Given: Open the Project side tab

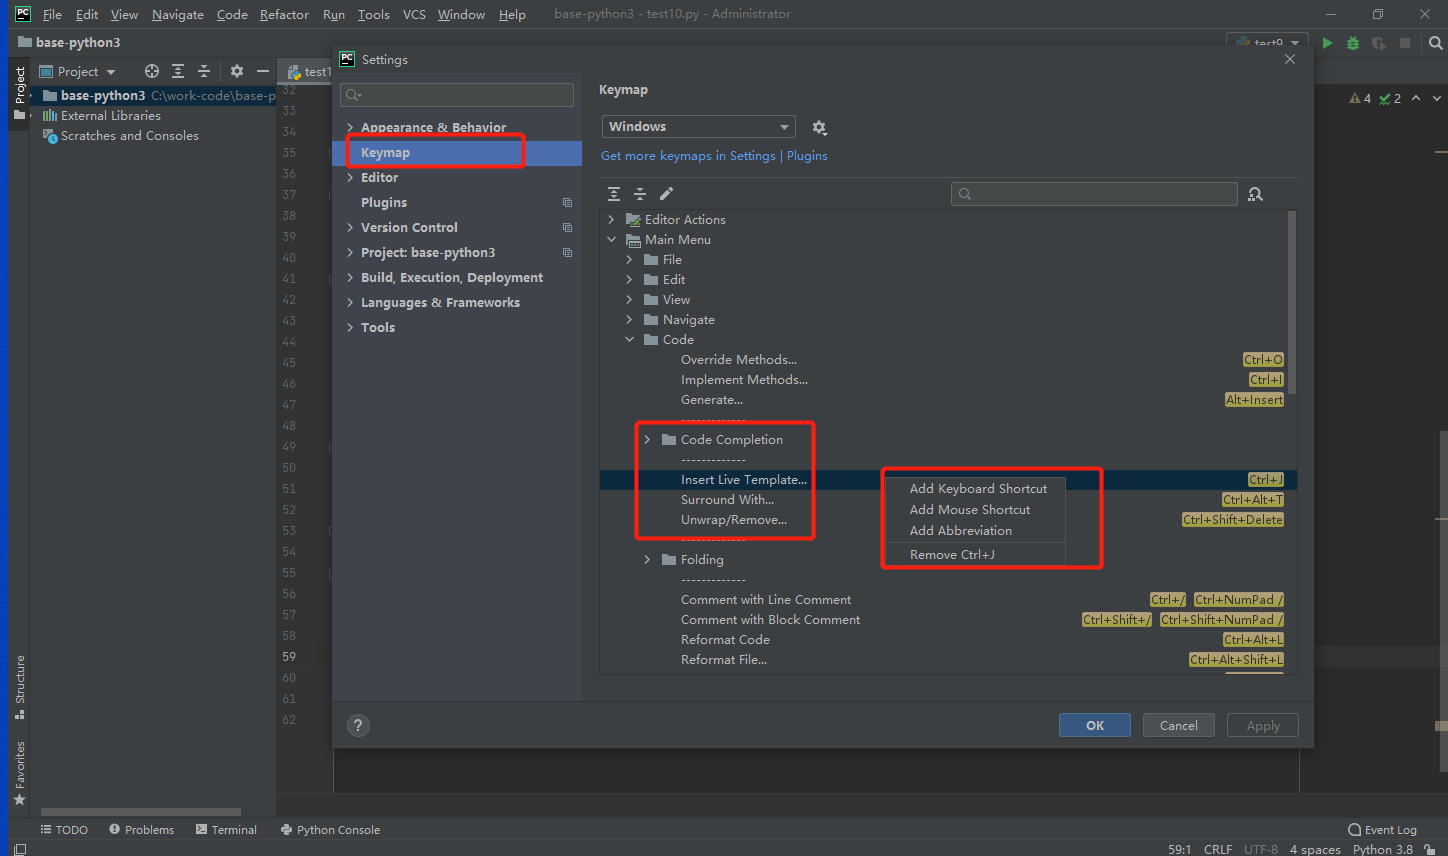Looking at the screenshot, I should pyautogui.click(x=19, y=92).
